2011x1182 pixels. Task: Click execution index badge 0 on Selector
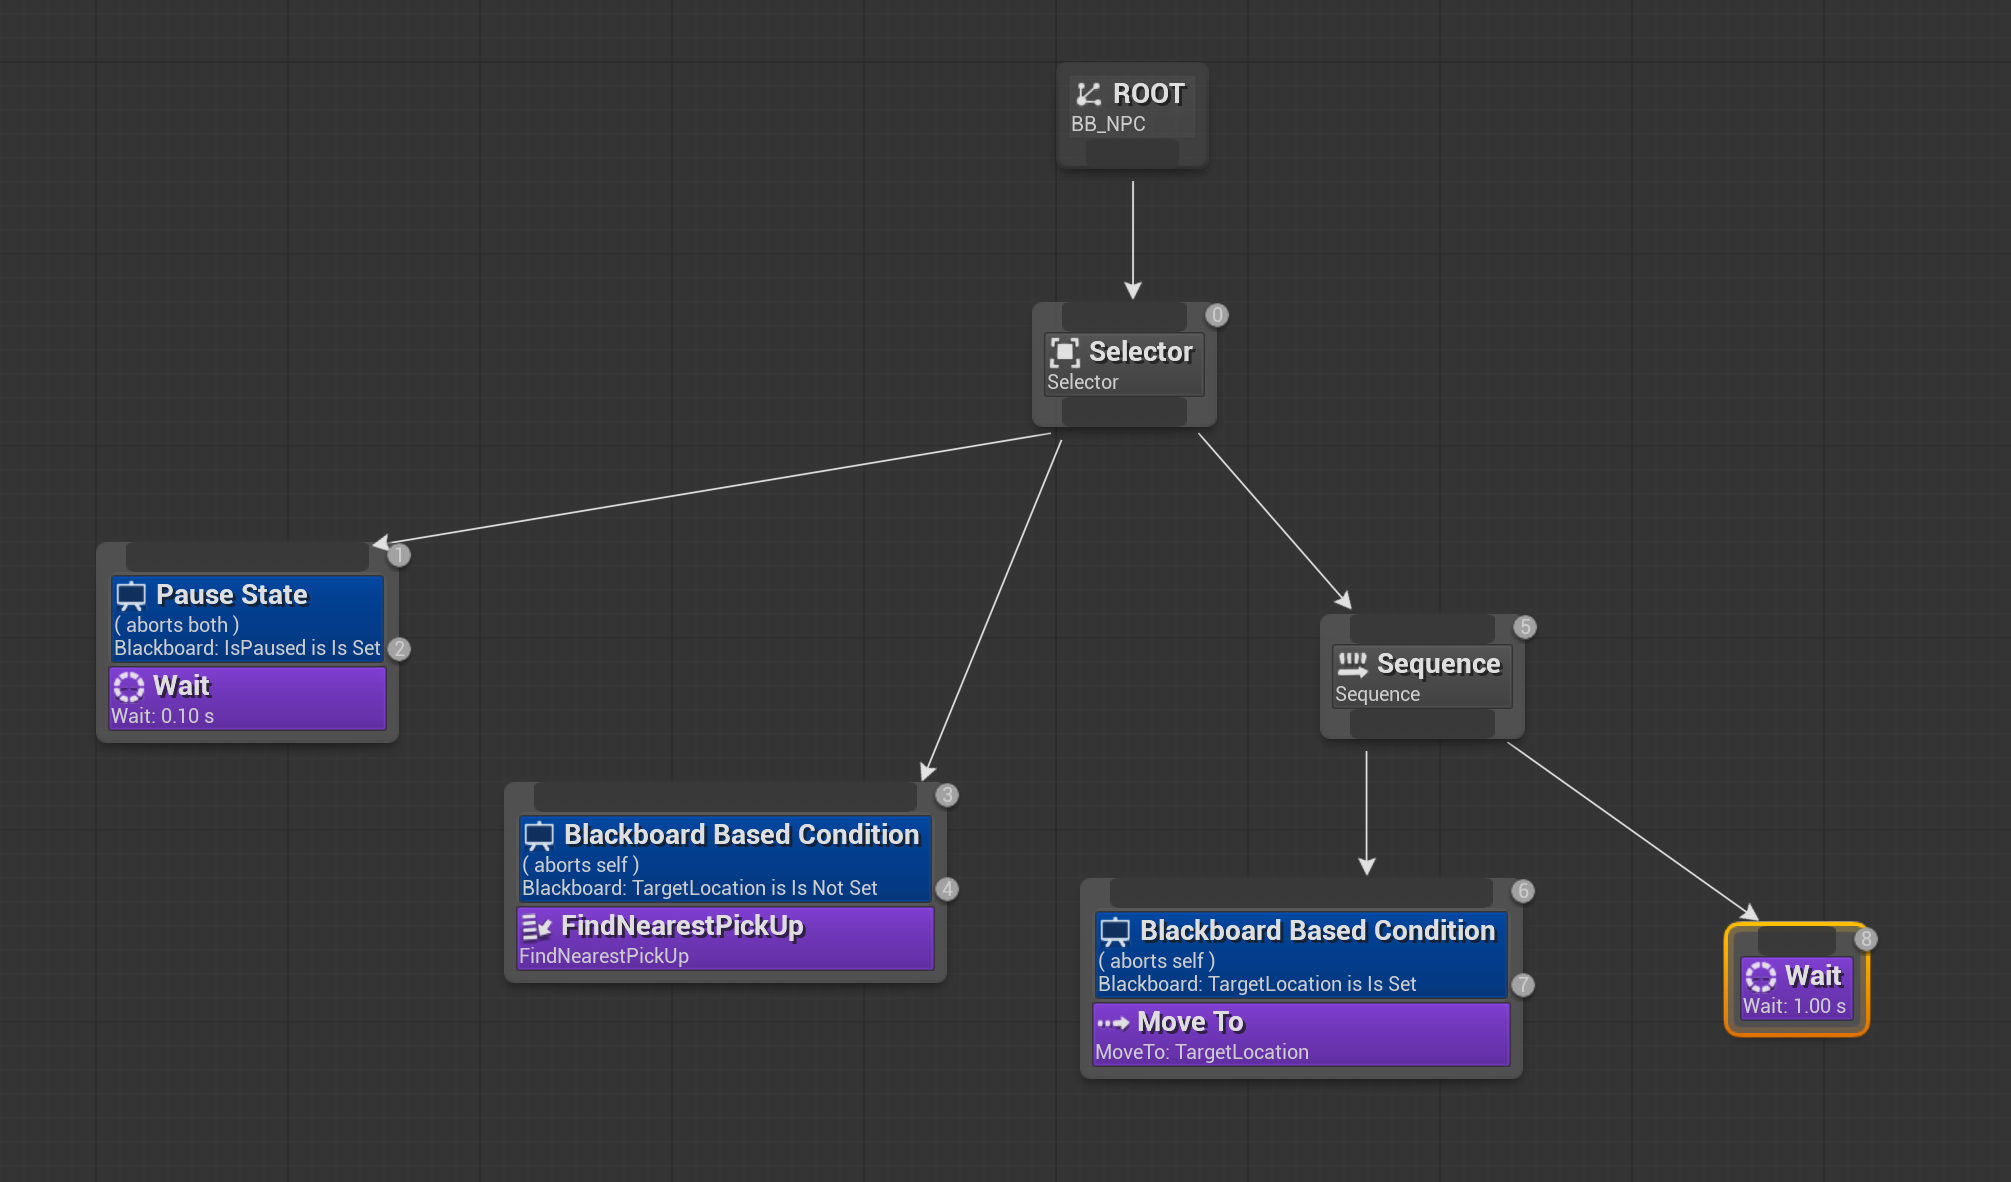tap(1216, 315)
